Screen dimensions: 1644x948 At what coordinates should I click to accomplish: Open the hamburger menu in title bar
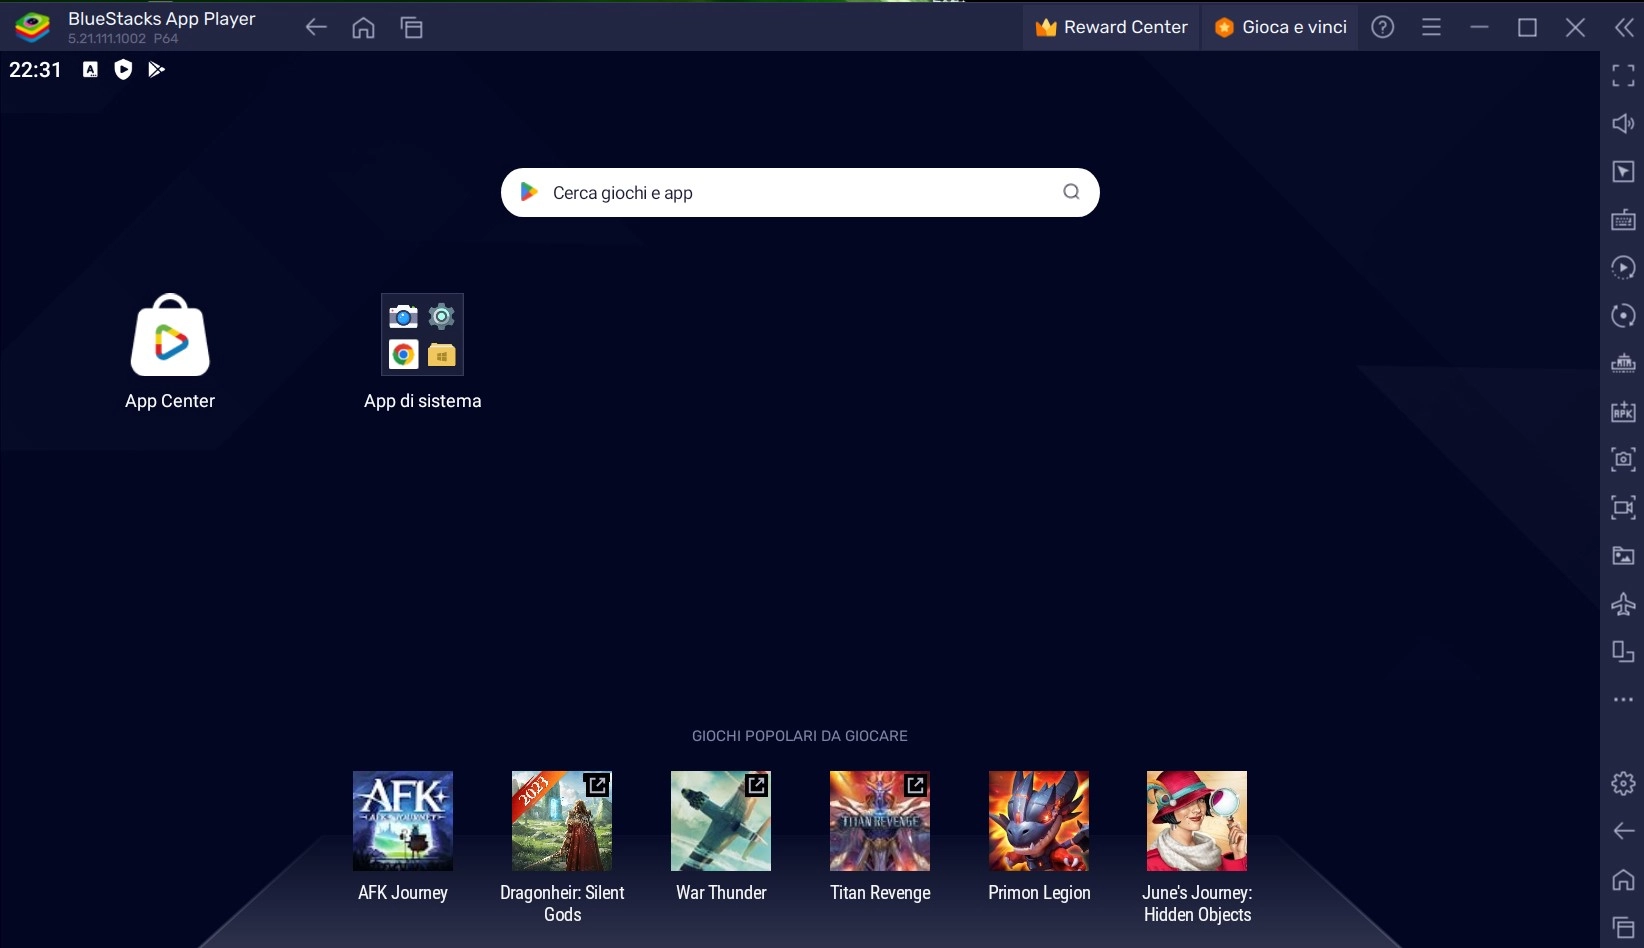pyautogui.click(x=1431, y=27)
